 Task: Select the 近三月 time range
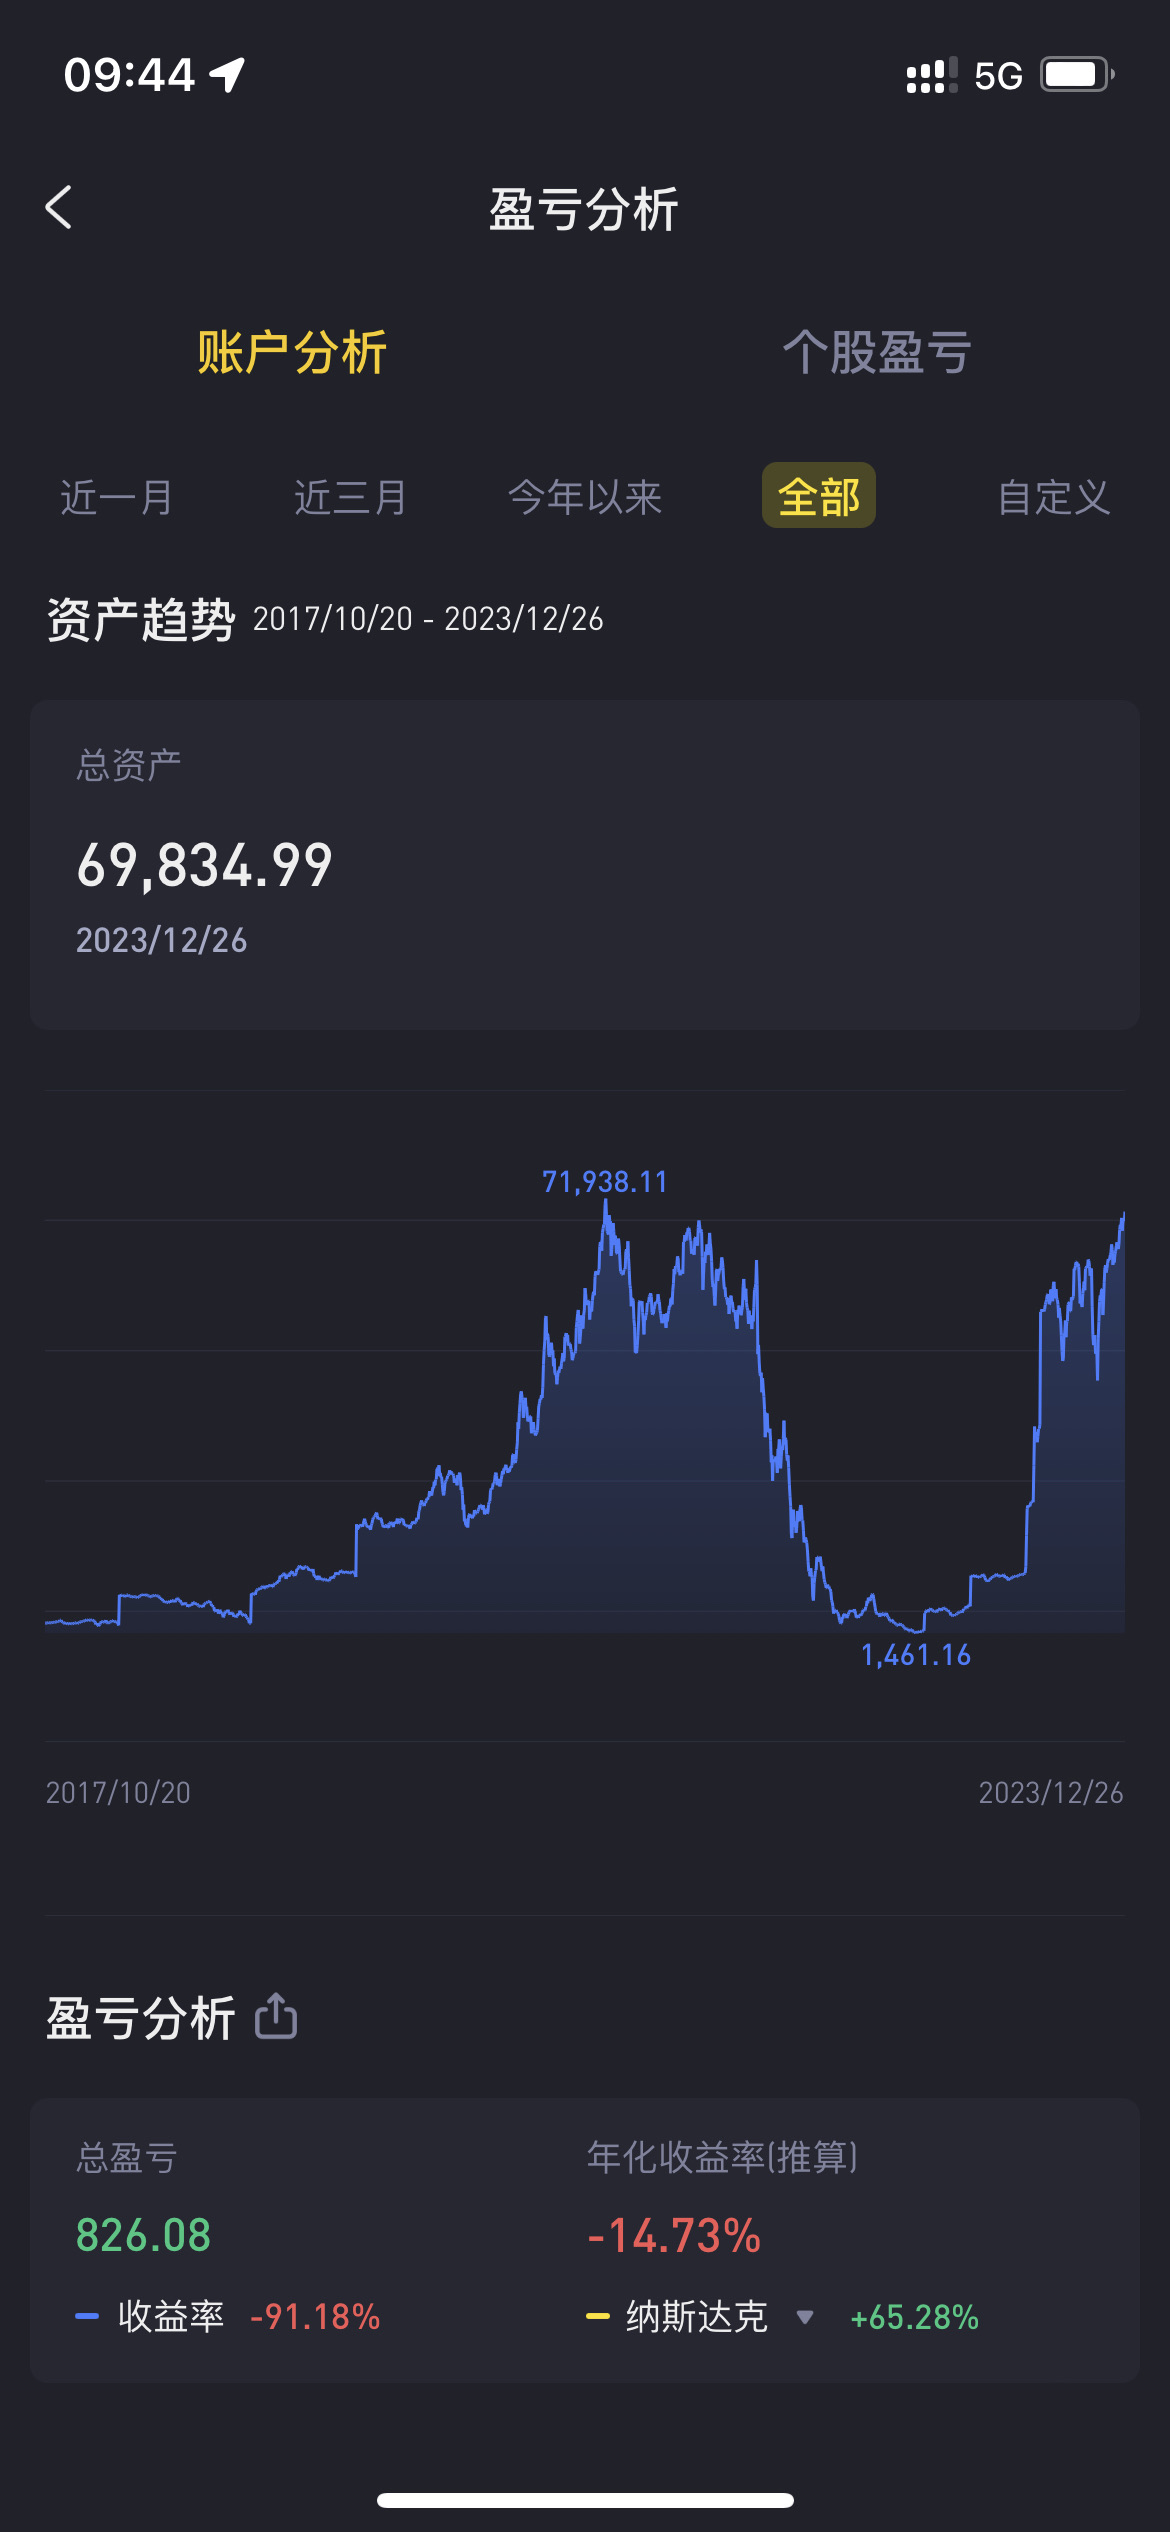point(350,497)
